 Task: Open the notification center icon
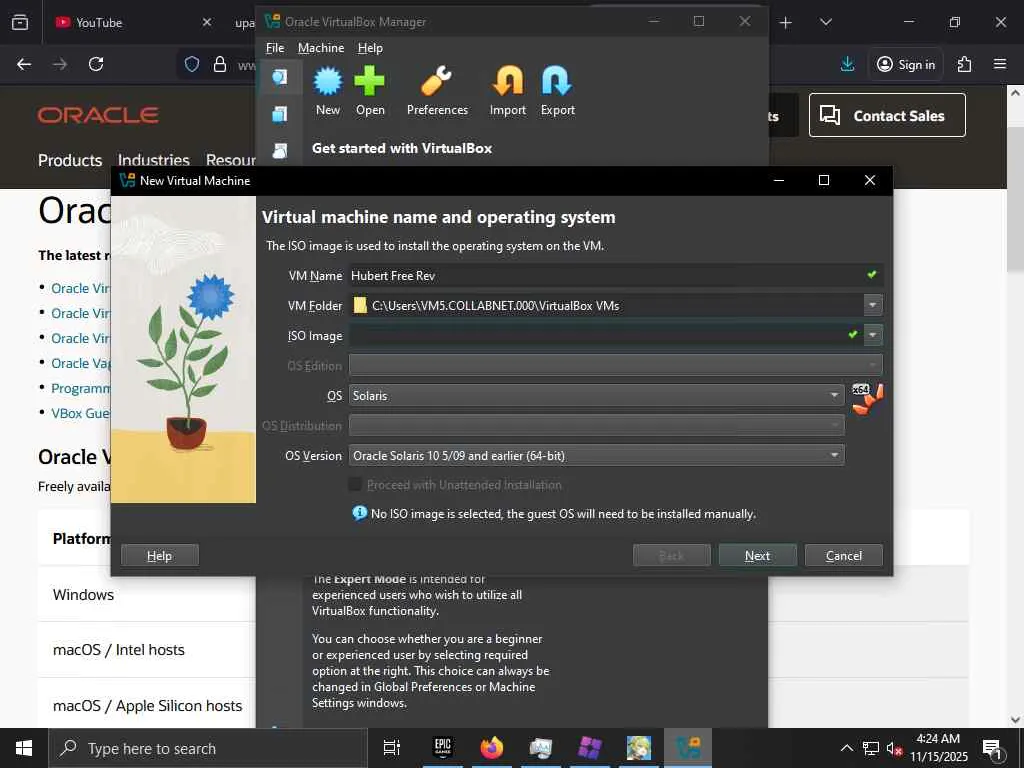pyautogui.click(x=992, y=748)
